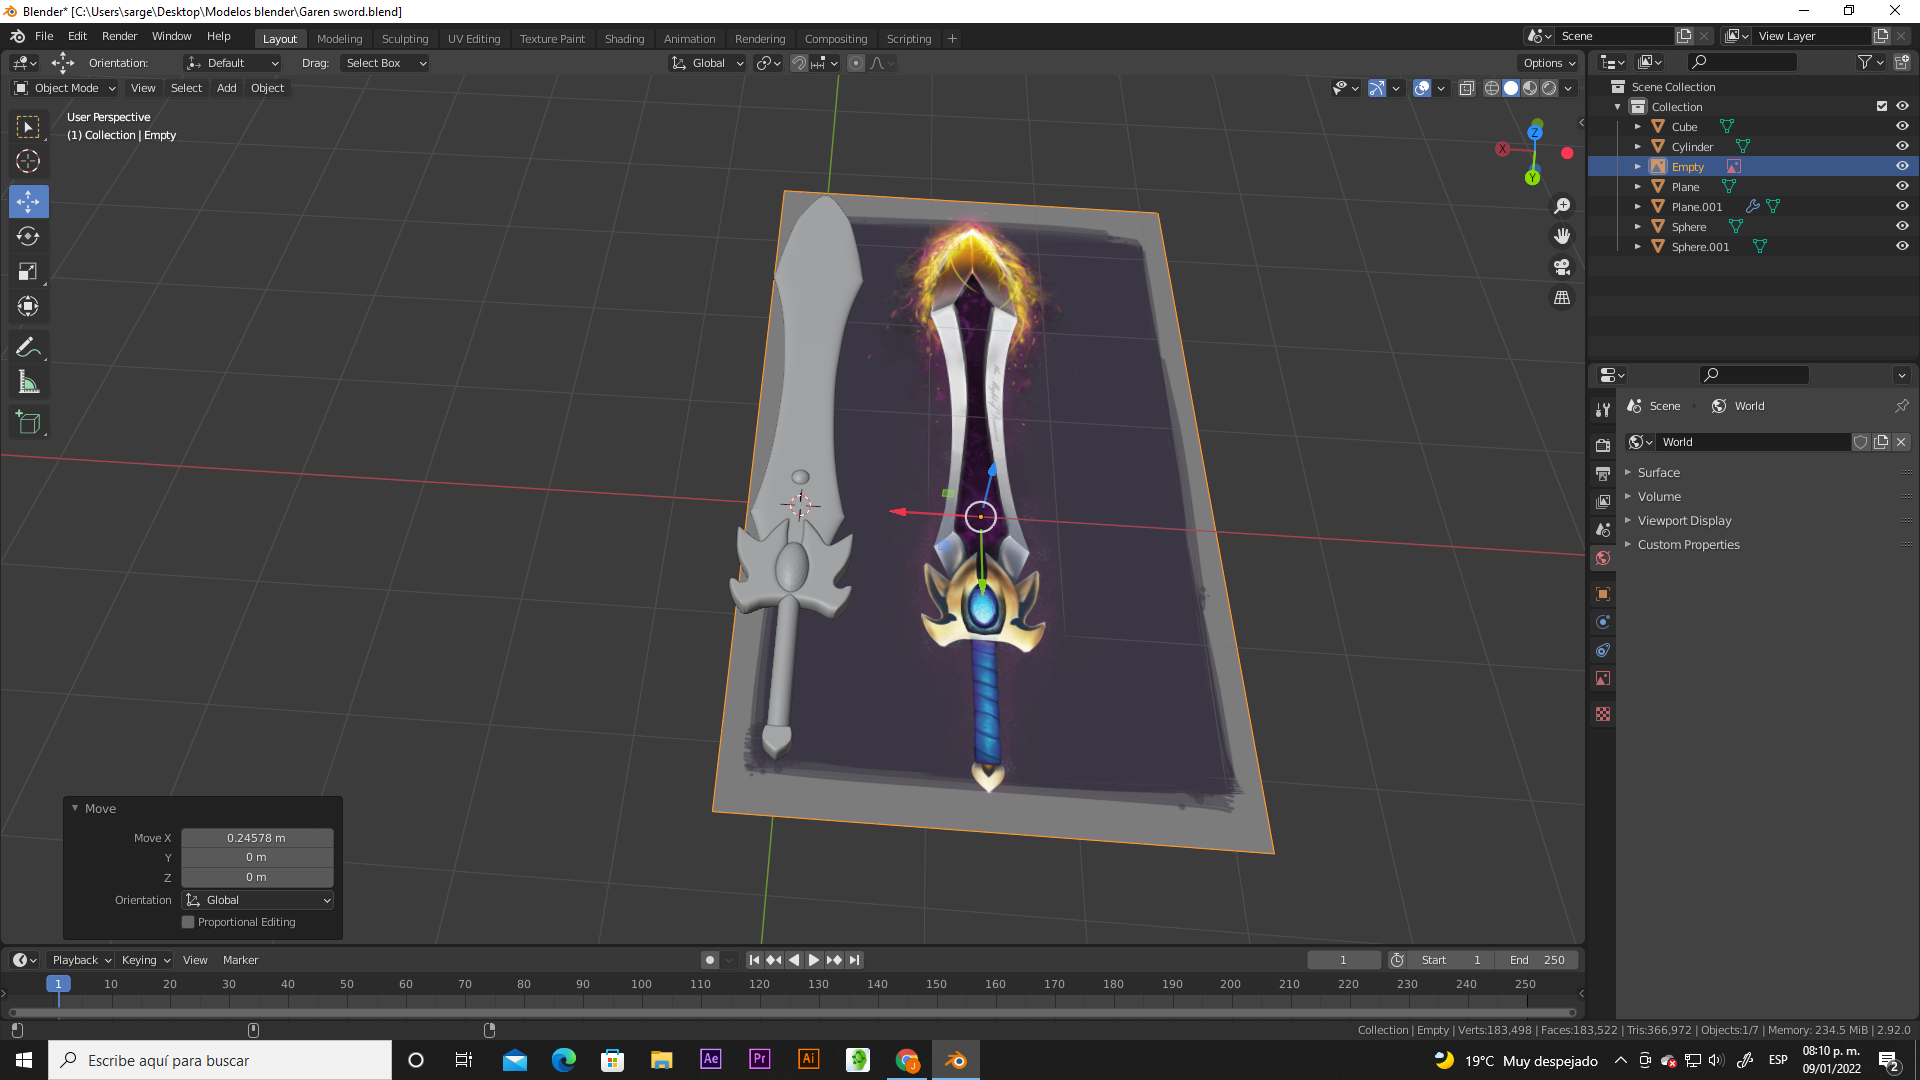Hide the Cube object in outliner
Image resolution: width=1920 pixels, height=1080 pixels.
click(x=1902, y=127)
